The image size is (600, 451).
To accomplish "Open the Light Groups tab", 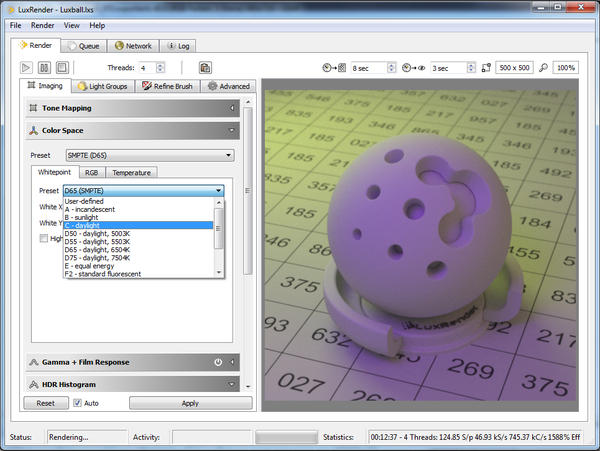I will 103,86.
